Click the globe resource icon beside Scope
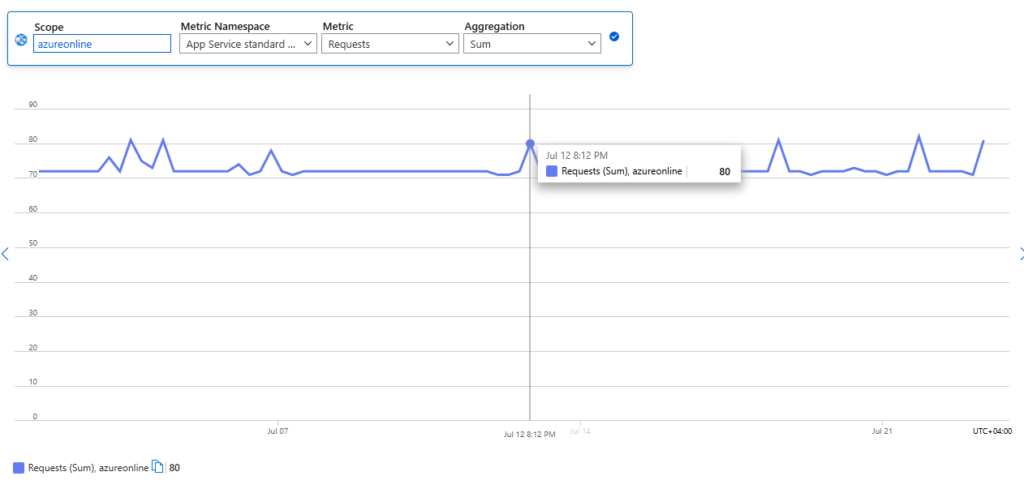 pyautogui.click(x=21, y=40)
